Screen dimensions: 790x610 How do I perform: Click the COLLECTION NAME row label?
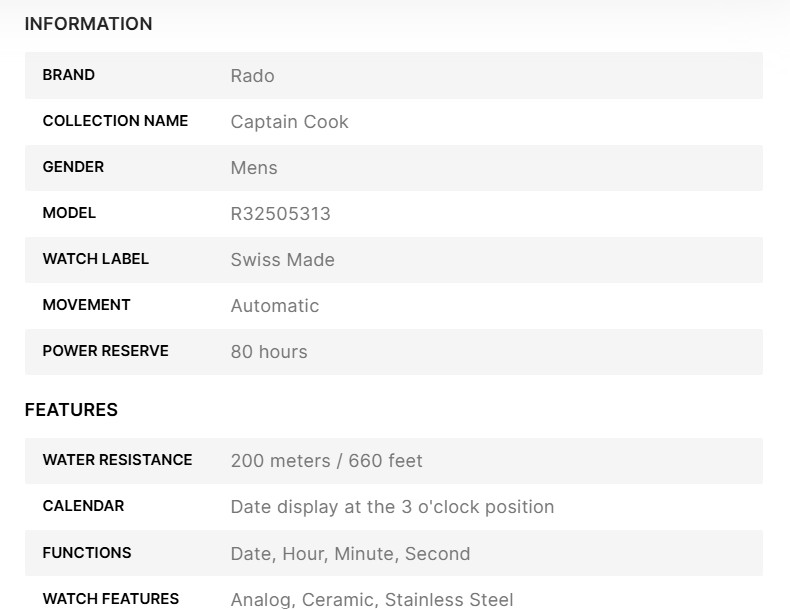click(x=115, y=121)
